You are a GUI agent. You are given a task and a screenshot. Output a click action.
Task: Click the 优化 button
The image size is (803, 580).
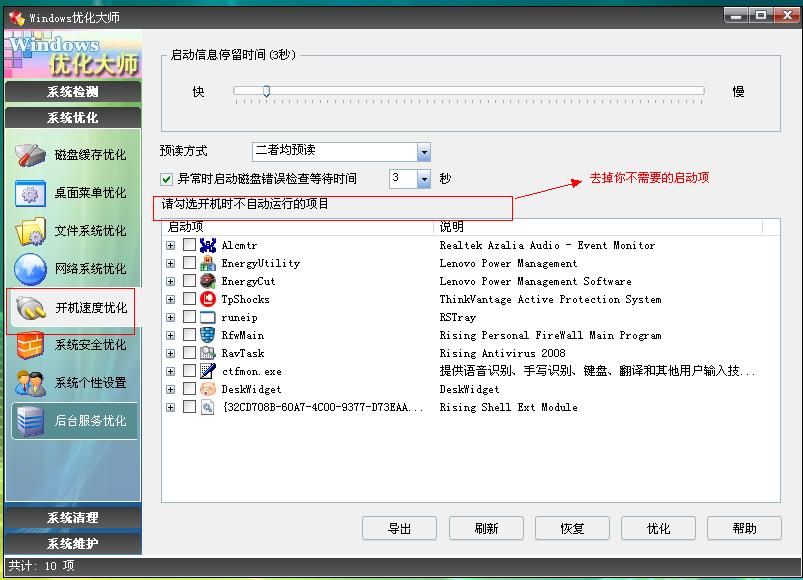coord(658,528)
